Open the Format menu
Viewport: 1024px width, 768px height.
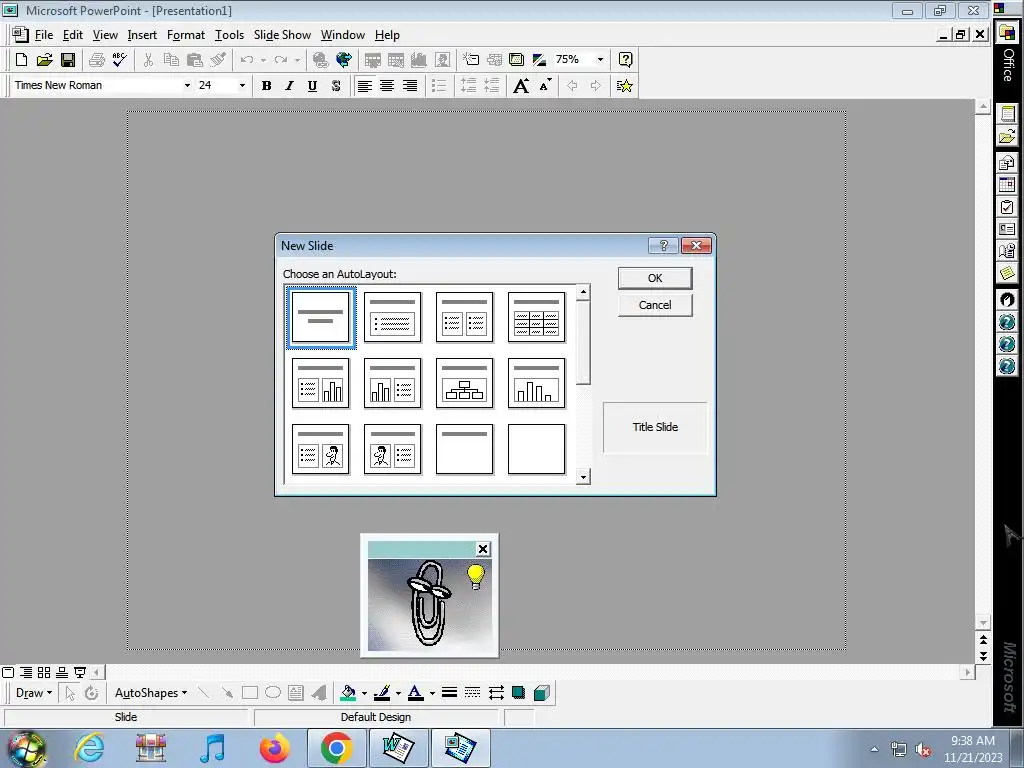[185, 35]
